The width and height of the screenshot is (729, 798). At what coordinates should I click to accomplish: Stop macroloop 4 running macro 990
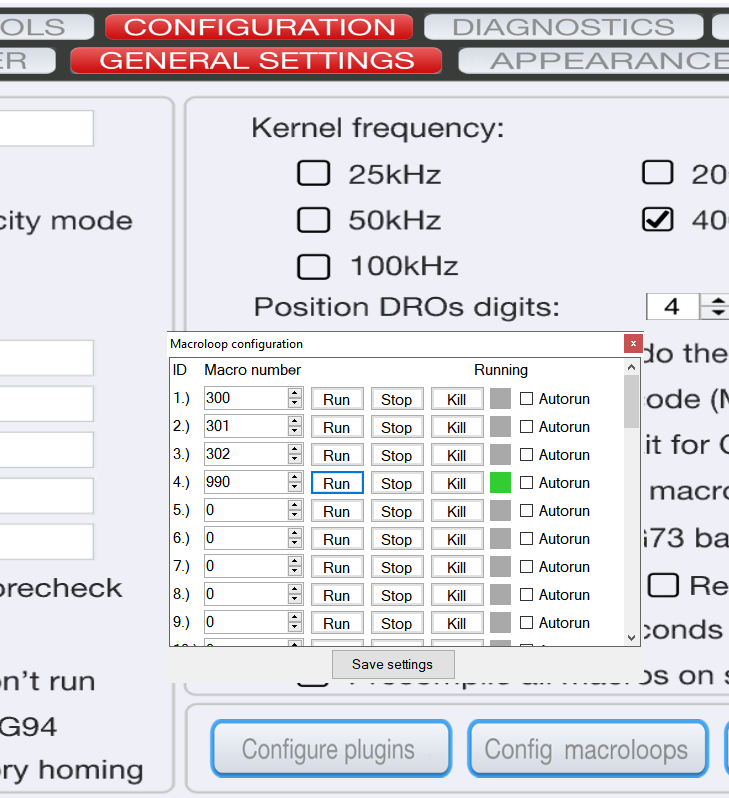396,483
